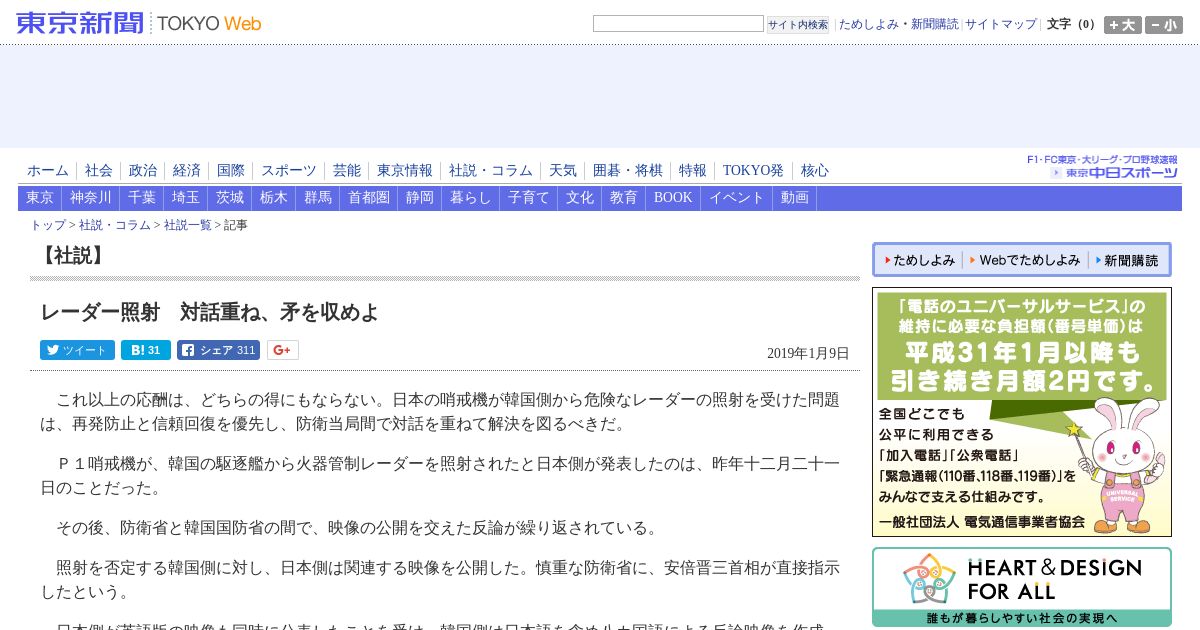Open the 東京情報 section
The image size is (1200, 630).
405,171
